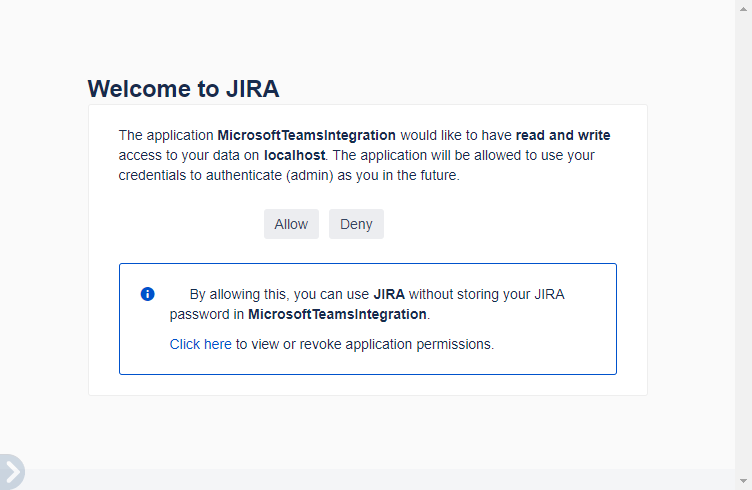Click 'password in' text in info box
752x490 pixels.
tap(206, 314)
